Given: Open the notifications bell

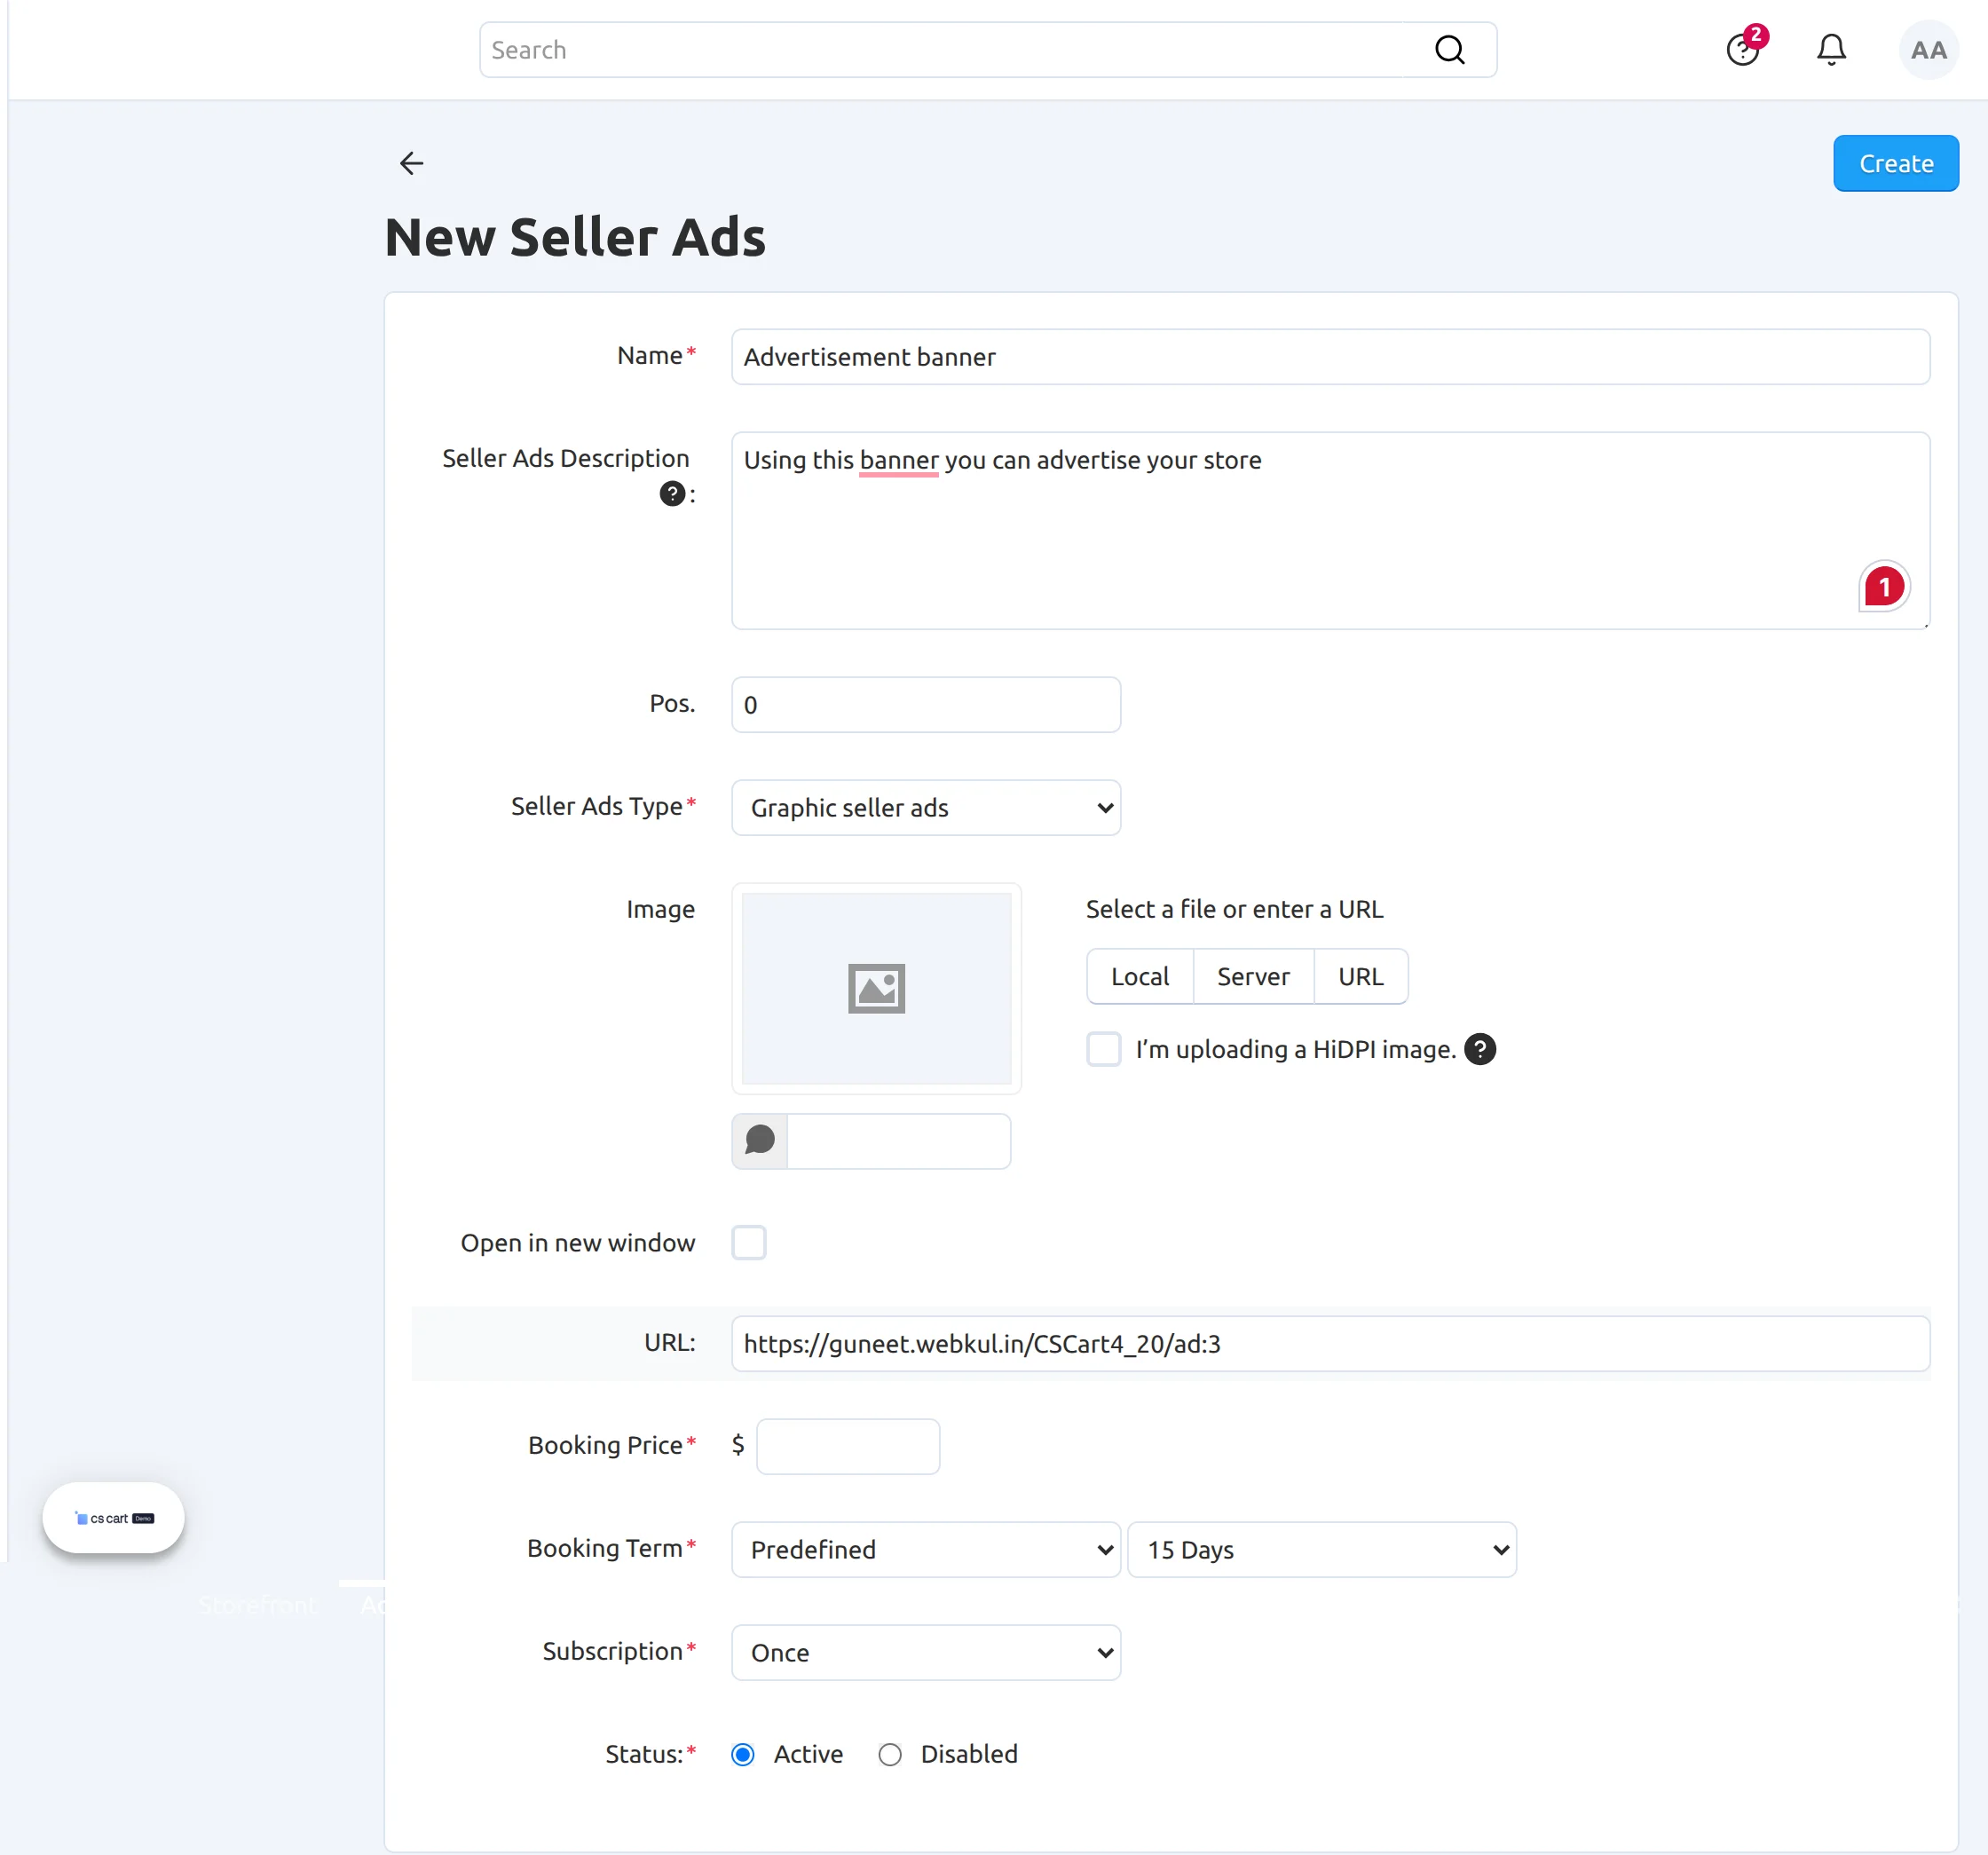Looking at the screenshot, I should (1831, 50).
